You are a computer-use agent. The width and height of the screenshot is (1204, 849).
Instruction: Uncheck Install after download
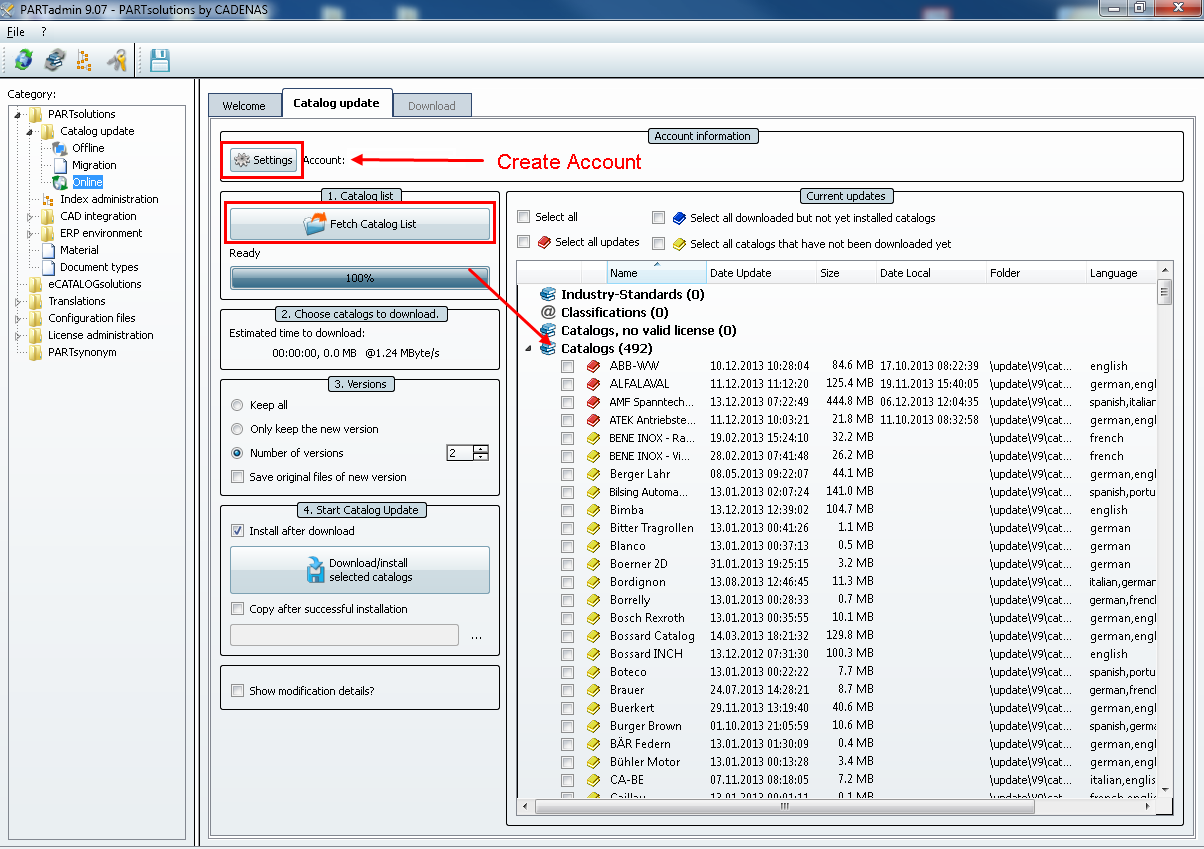[x=237, y=531]
